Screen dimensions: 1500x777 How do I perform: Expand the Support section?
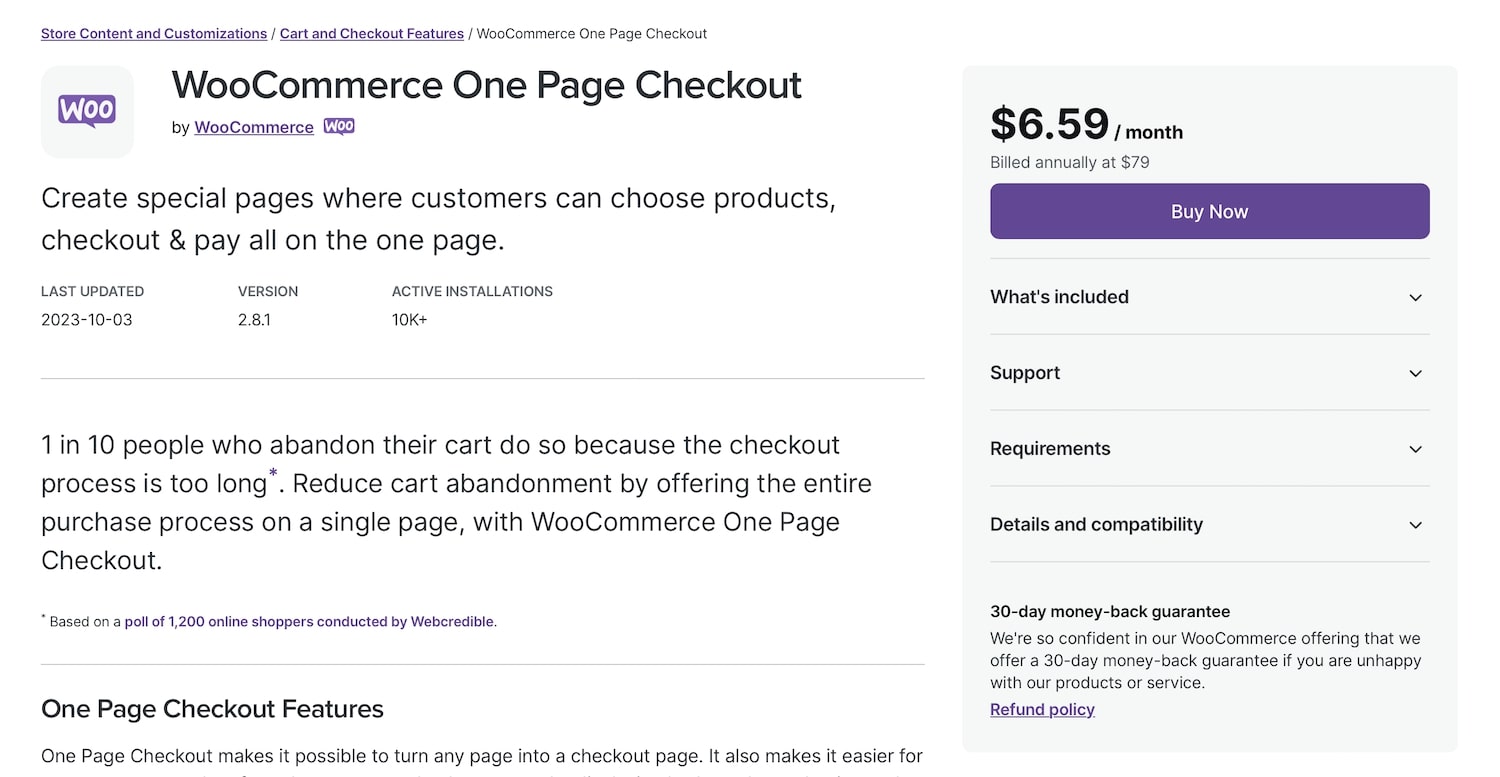tap(1025, 373)
